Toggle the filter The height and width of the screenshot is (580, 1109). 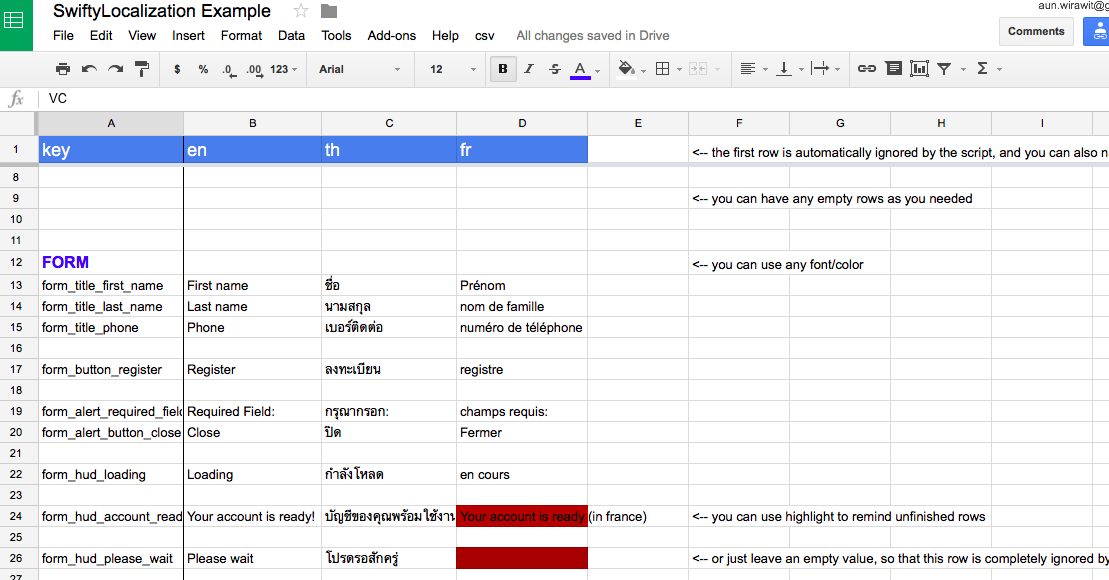[x=944, y=69]
